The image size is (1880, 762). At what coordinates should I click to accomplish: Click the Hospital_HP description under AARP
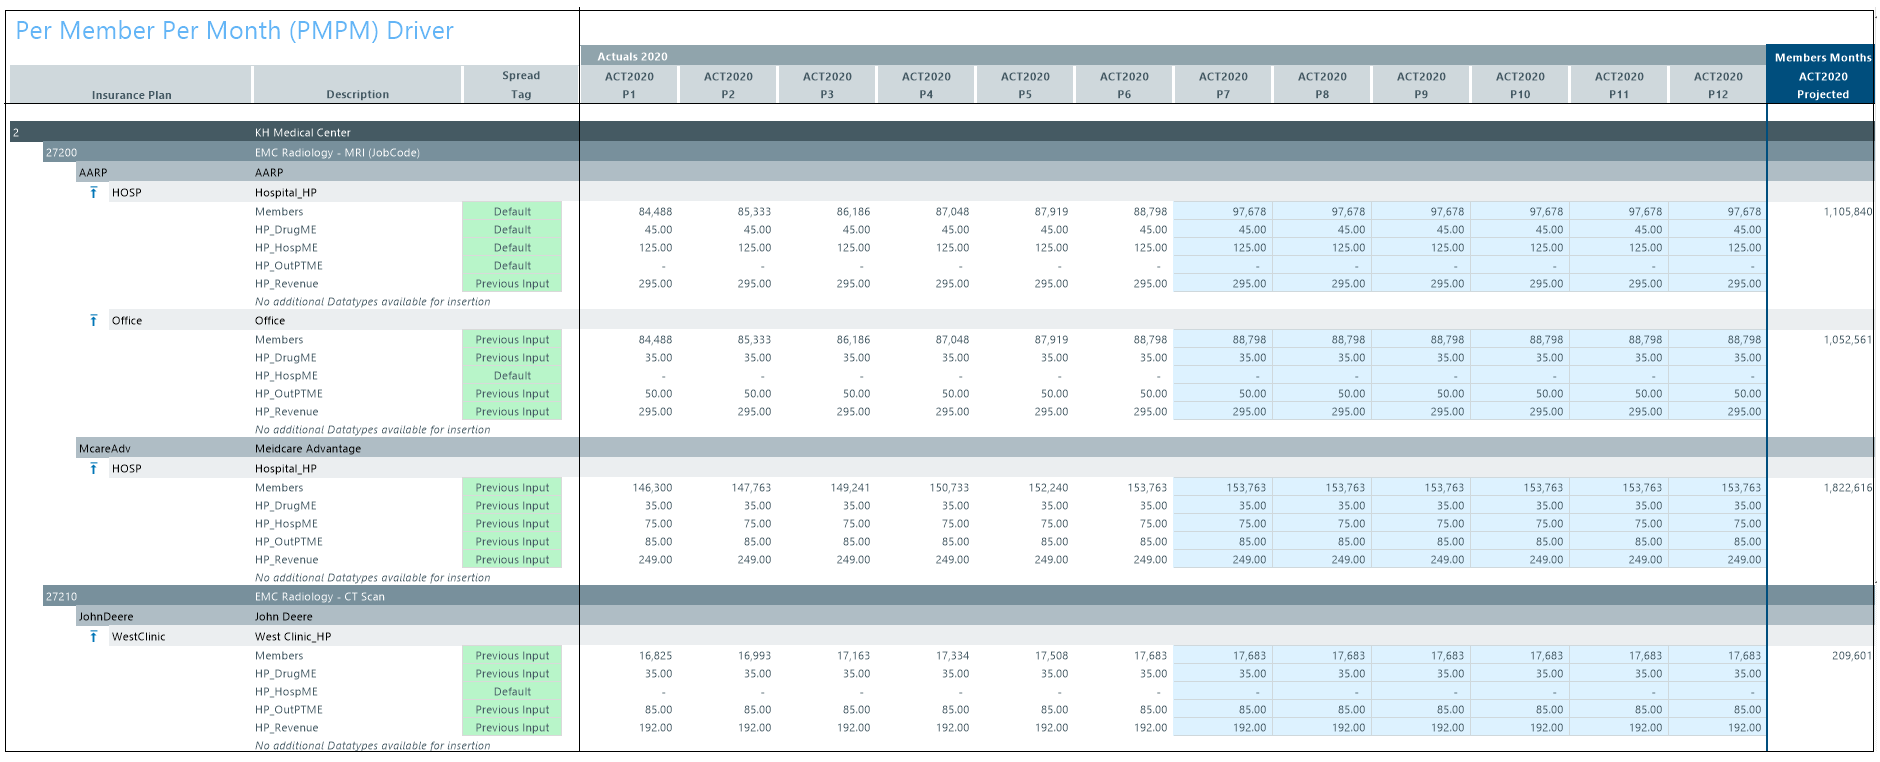coord(285,192)
